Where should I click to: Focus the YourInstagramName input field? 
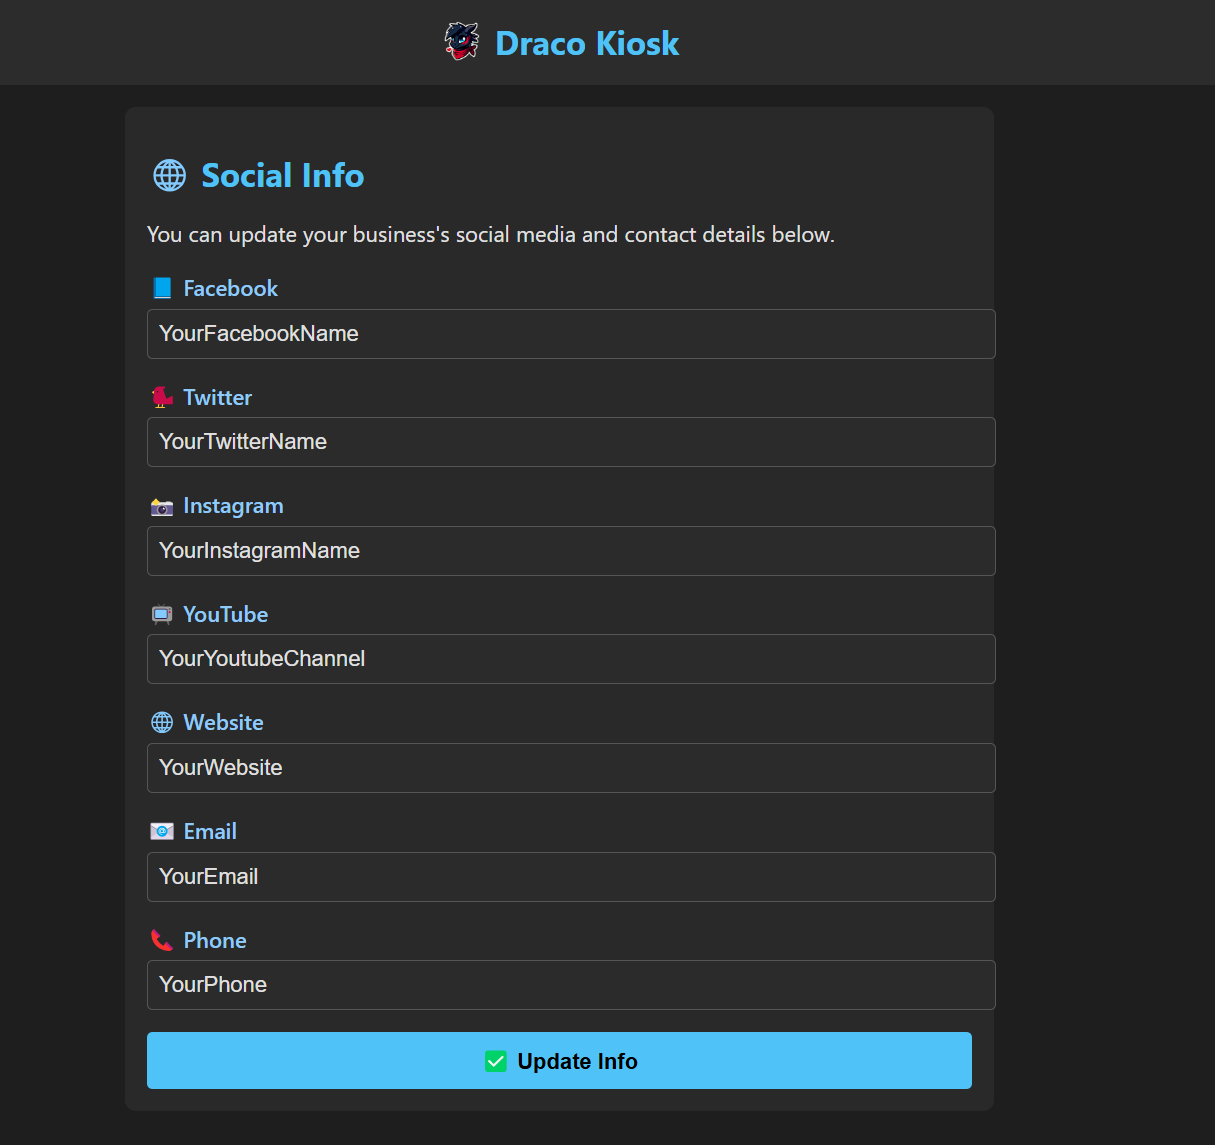(x=571, y=551)
